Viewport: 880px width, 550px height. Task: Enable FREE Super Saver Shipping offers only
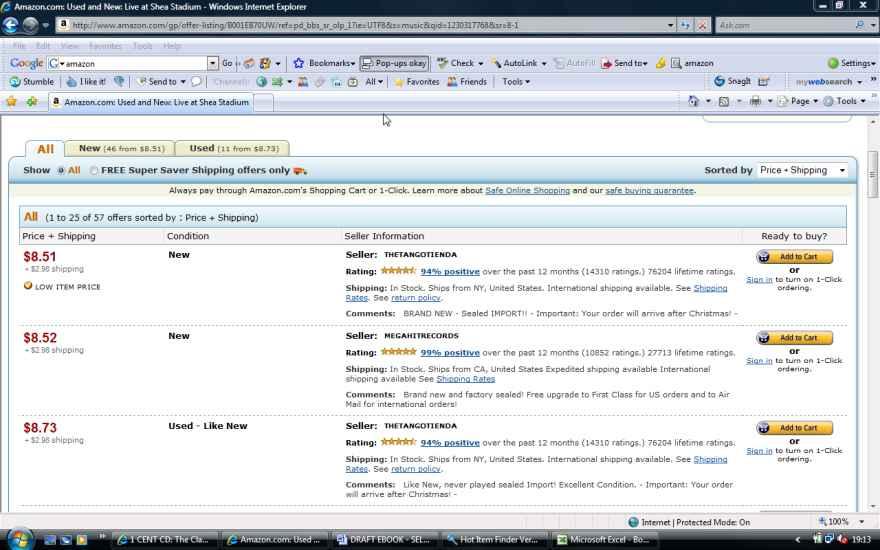click(x=94, y=171)
